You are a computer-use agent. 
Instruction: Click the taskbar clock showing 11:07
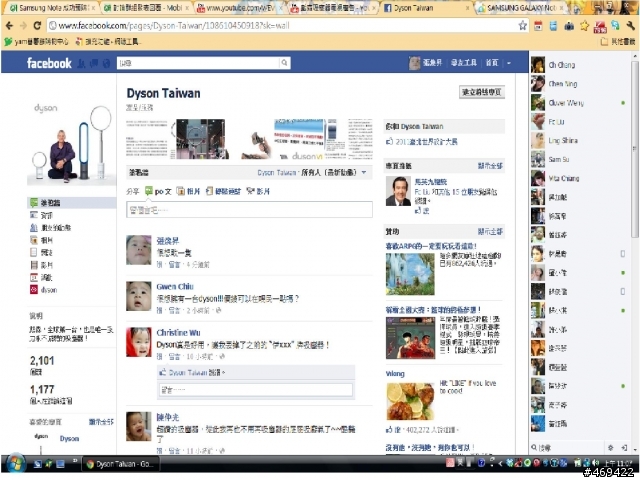pyautogui.click(x=616, y=463)
